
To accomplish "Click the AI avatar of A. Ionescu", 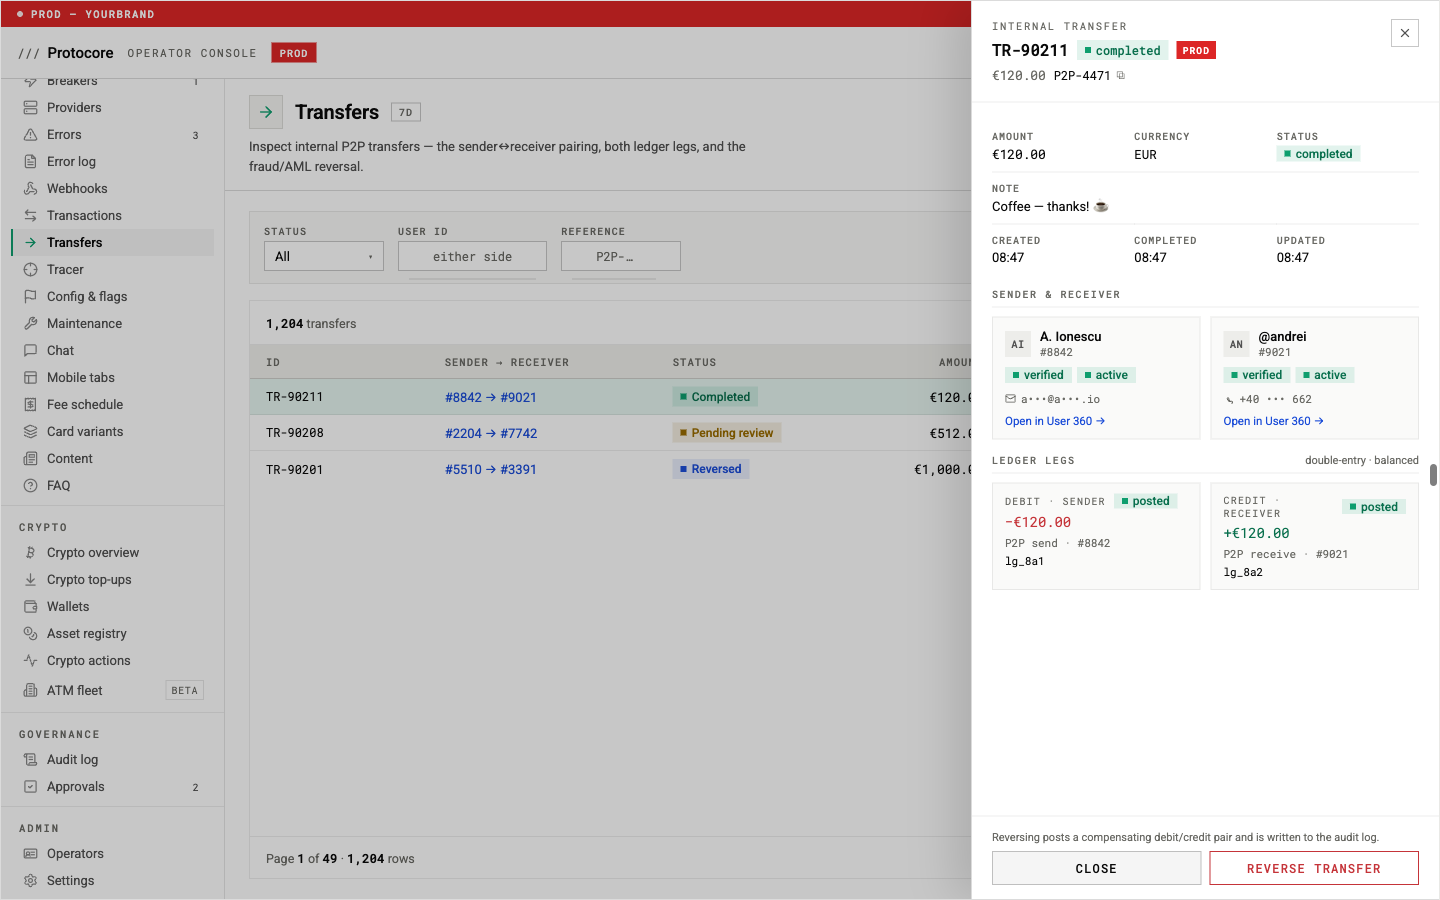I will tap(1018, 345).
